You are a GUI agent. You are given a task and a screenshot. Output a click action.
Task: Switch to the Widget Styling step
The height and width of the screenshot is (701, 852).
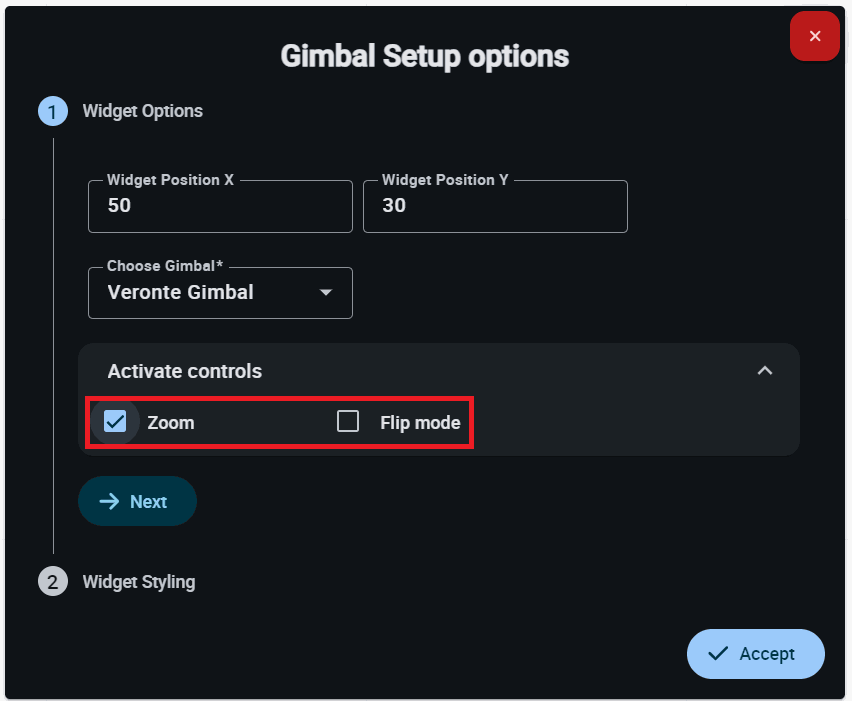(x=138, y=581)
